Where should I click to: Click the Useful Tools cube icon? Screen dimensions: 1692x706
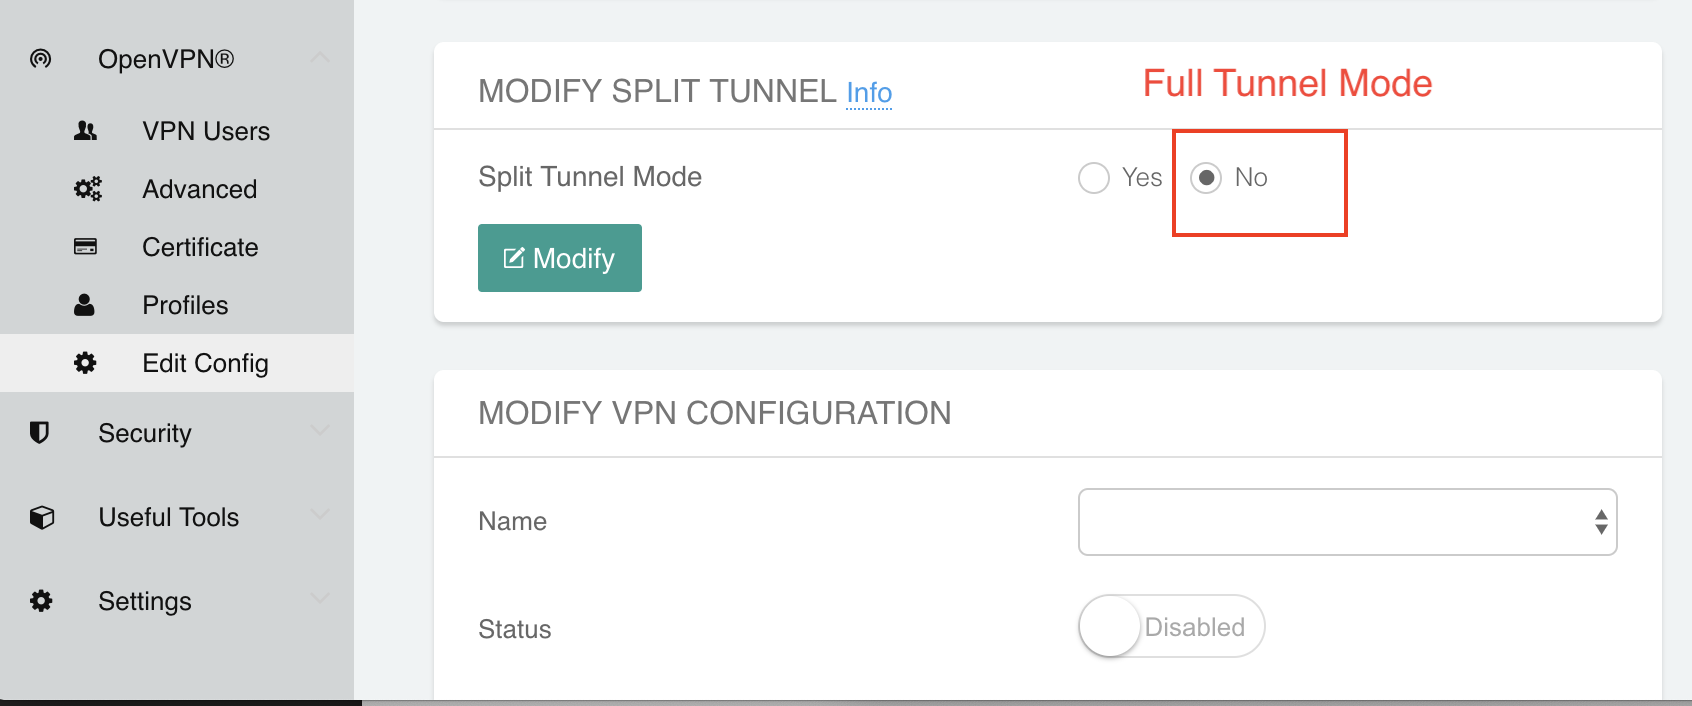coord(41,517)
